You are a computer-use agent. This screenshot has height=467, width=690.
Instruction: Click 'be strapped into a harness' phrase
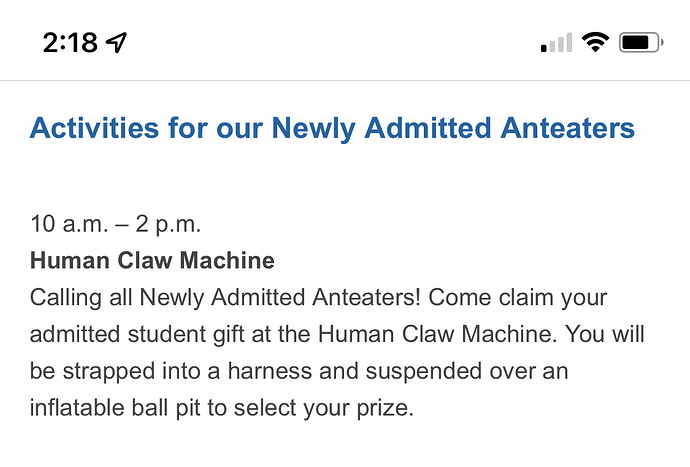pos(171,371)
